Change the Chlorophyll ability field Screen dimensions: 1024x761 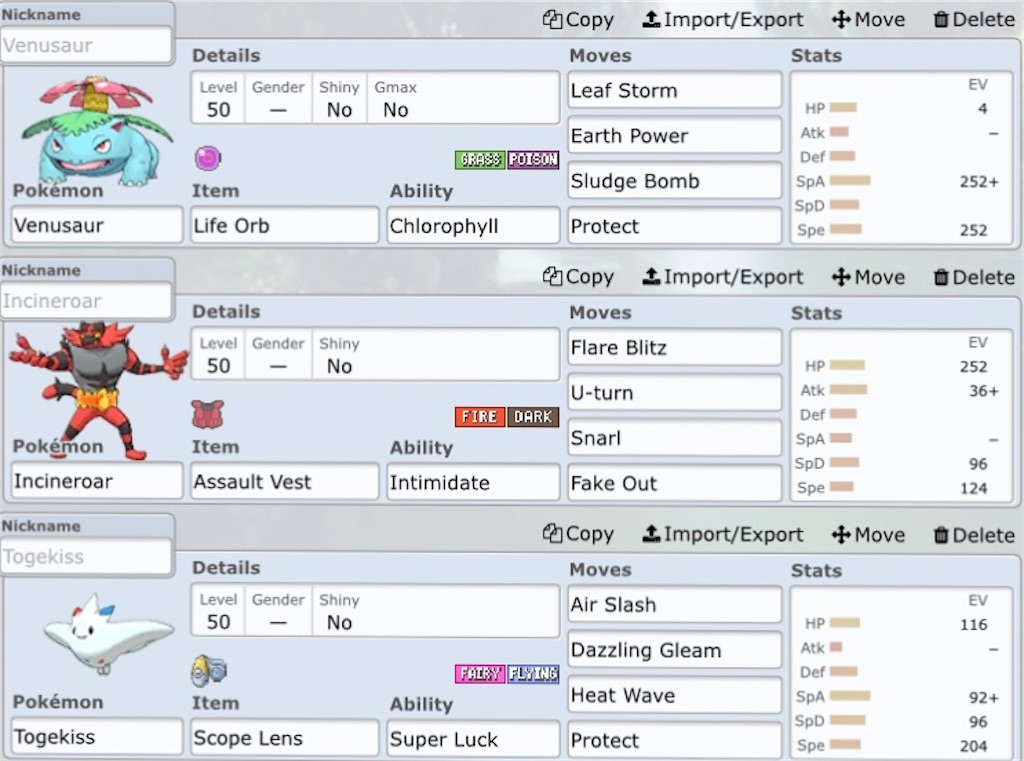click(x=473, y=225)
